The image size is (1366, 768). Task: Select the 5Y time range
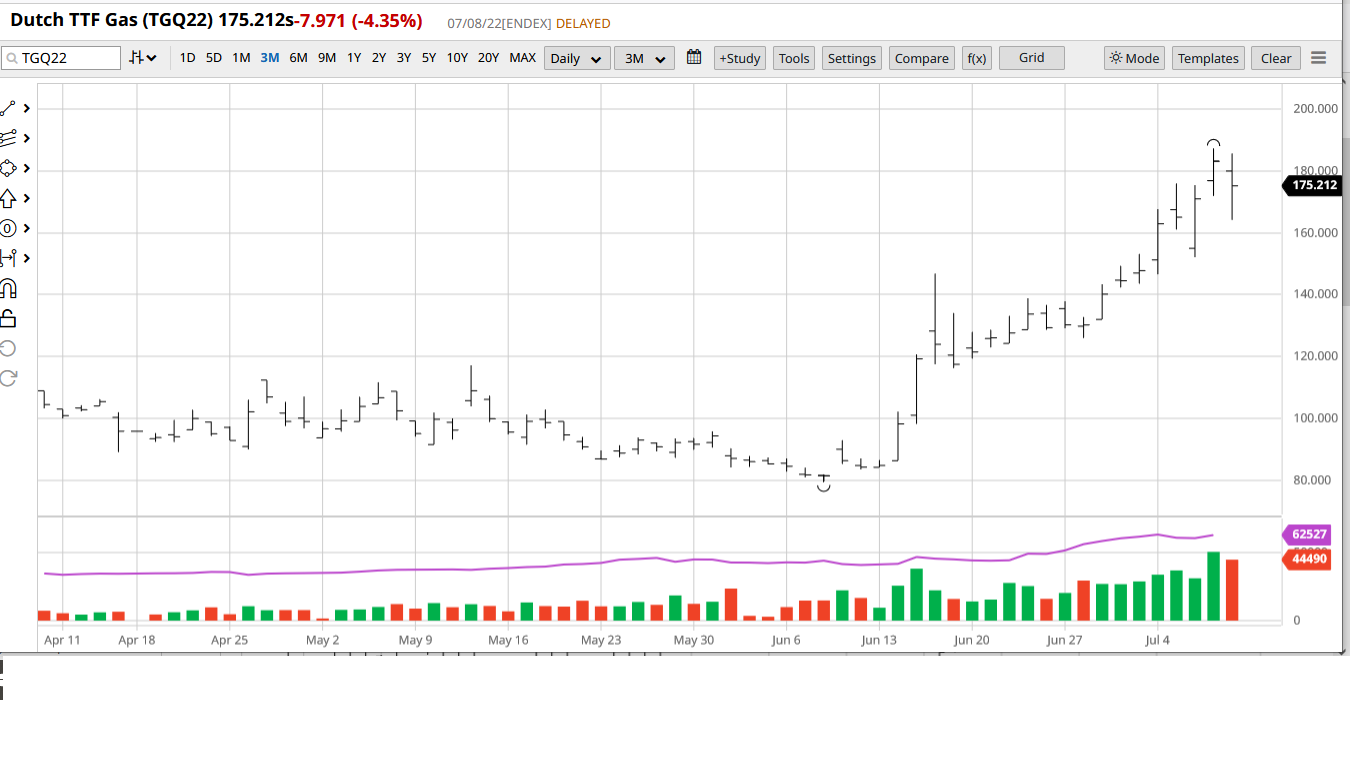[429, 58]
